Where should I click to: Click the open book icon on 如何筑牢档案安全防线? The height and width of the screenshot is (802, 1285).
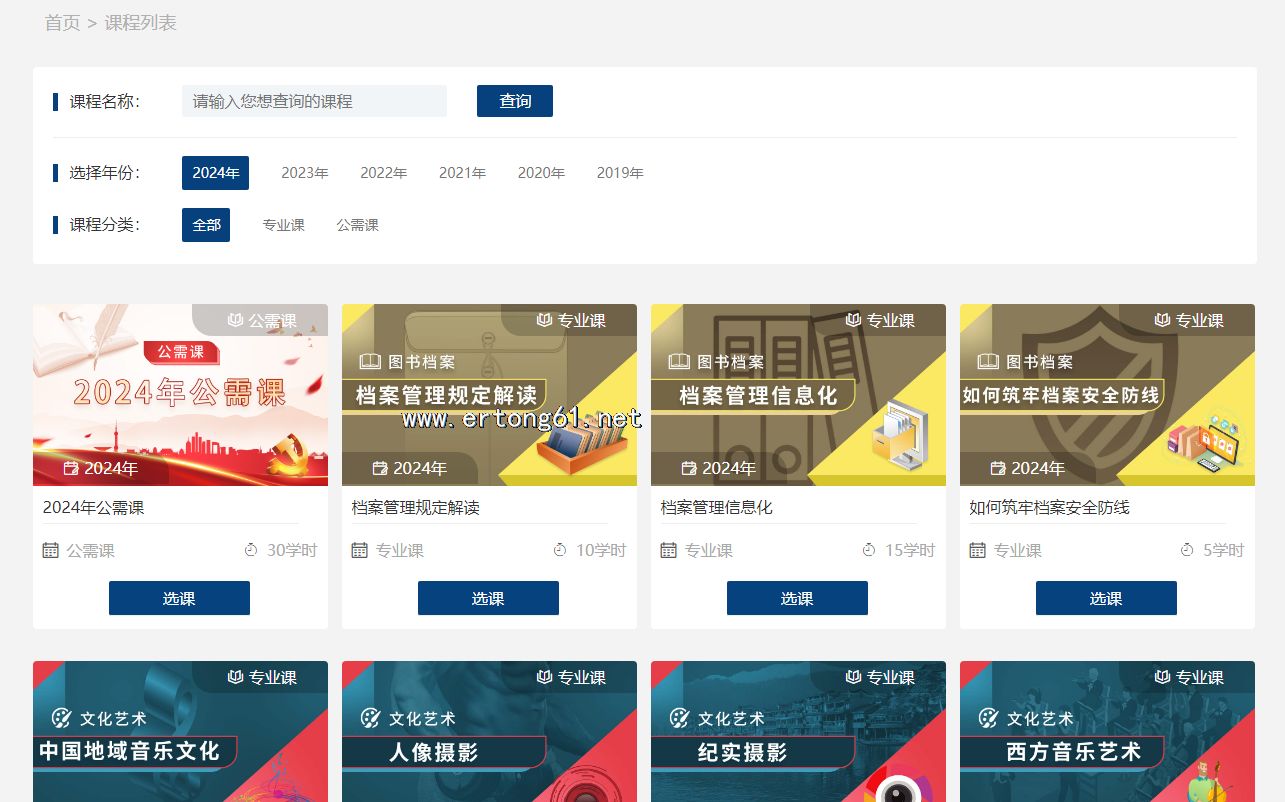click(x=988, y=362)
